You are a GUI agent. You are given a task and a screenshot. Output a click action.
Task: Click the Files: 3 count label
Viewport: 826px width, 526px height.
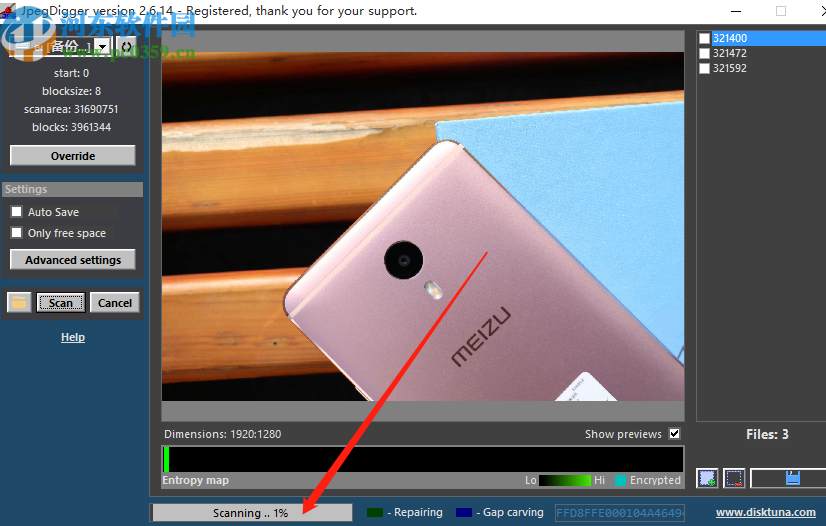click(x=767, y=434)
